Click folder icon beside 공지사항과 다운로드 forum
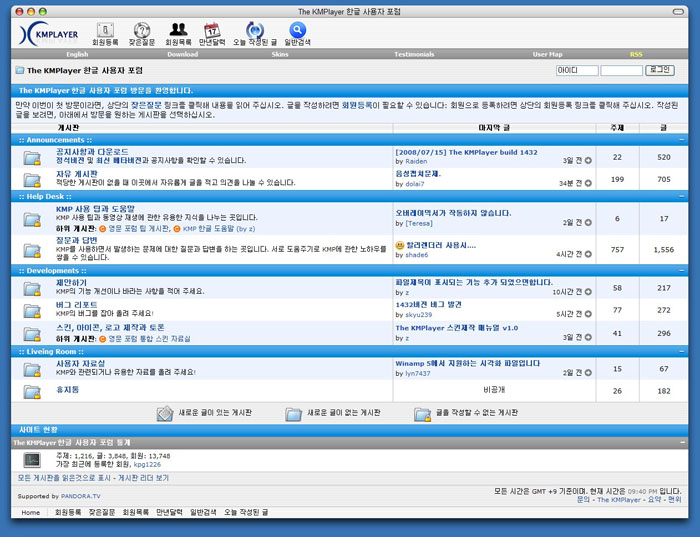 (32, 157)
